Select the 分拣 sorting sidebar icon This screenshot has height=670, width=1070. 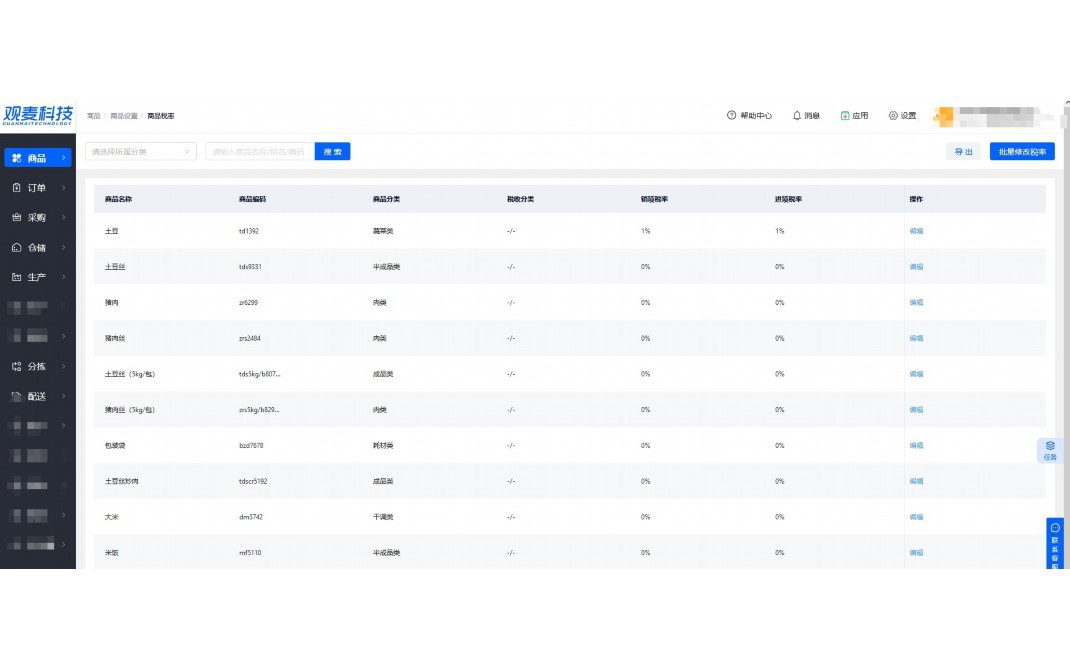[17, 366]
